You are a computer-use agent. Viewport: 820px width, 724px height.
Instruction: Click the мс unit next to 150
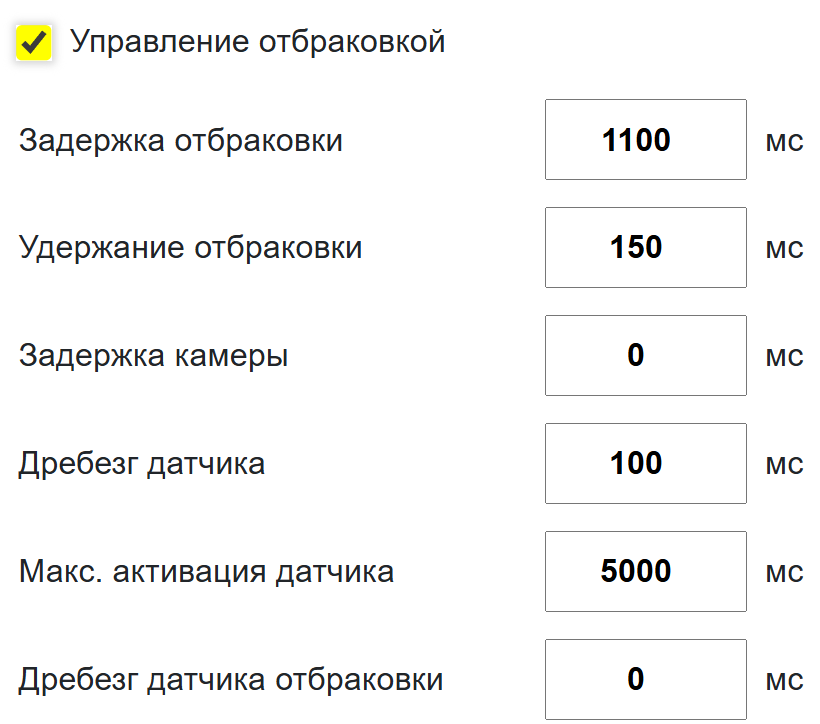click(x=784, y=249)
